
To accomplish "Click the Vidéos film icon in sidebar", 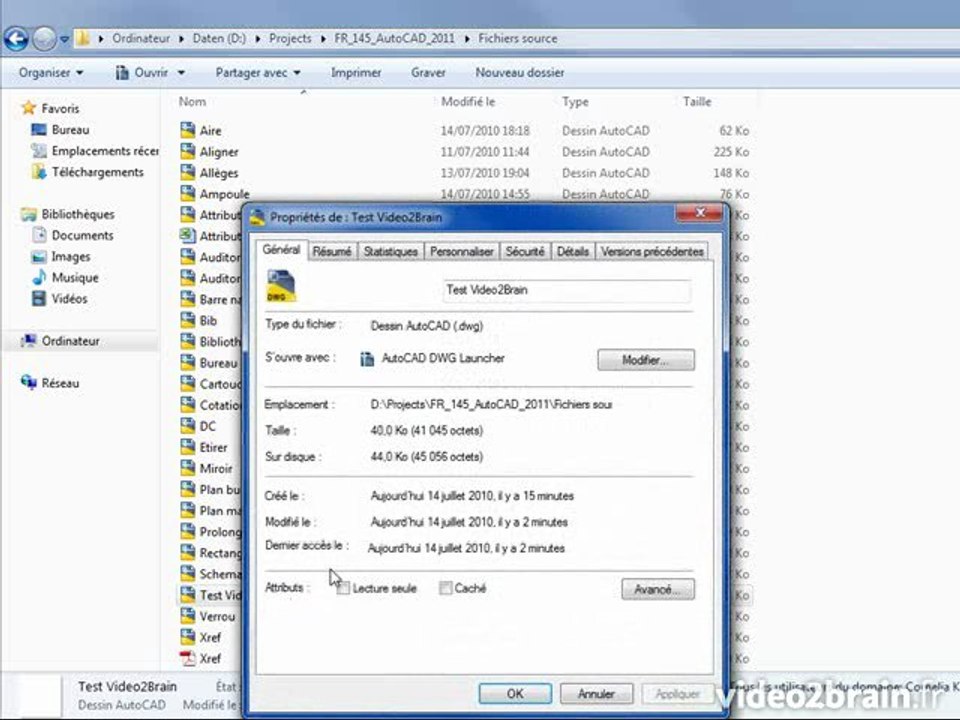I will pos(39,299).
